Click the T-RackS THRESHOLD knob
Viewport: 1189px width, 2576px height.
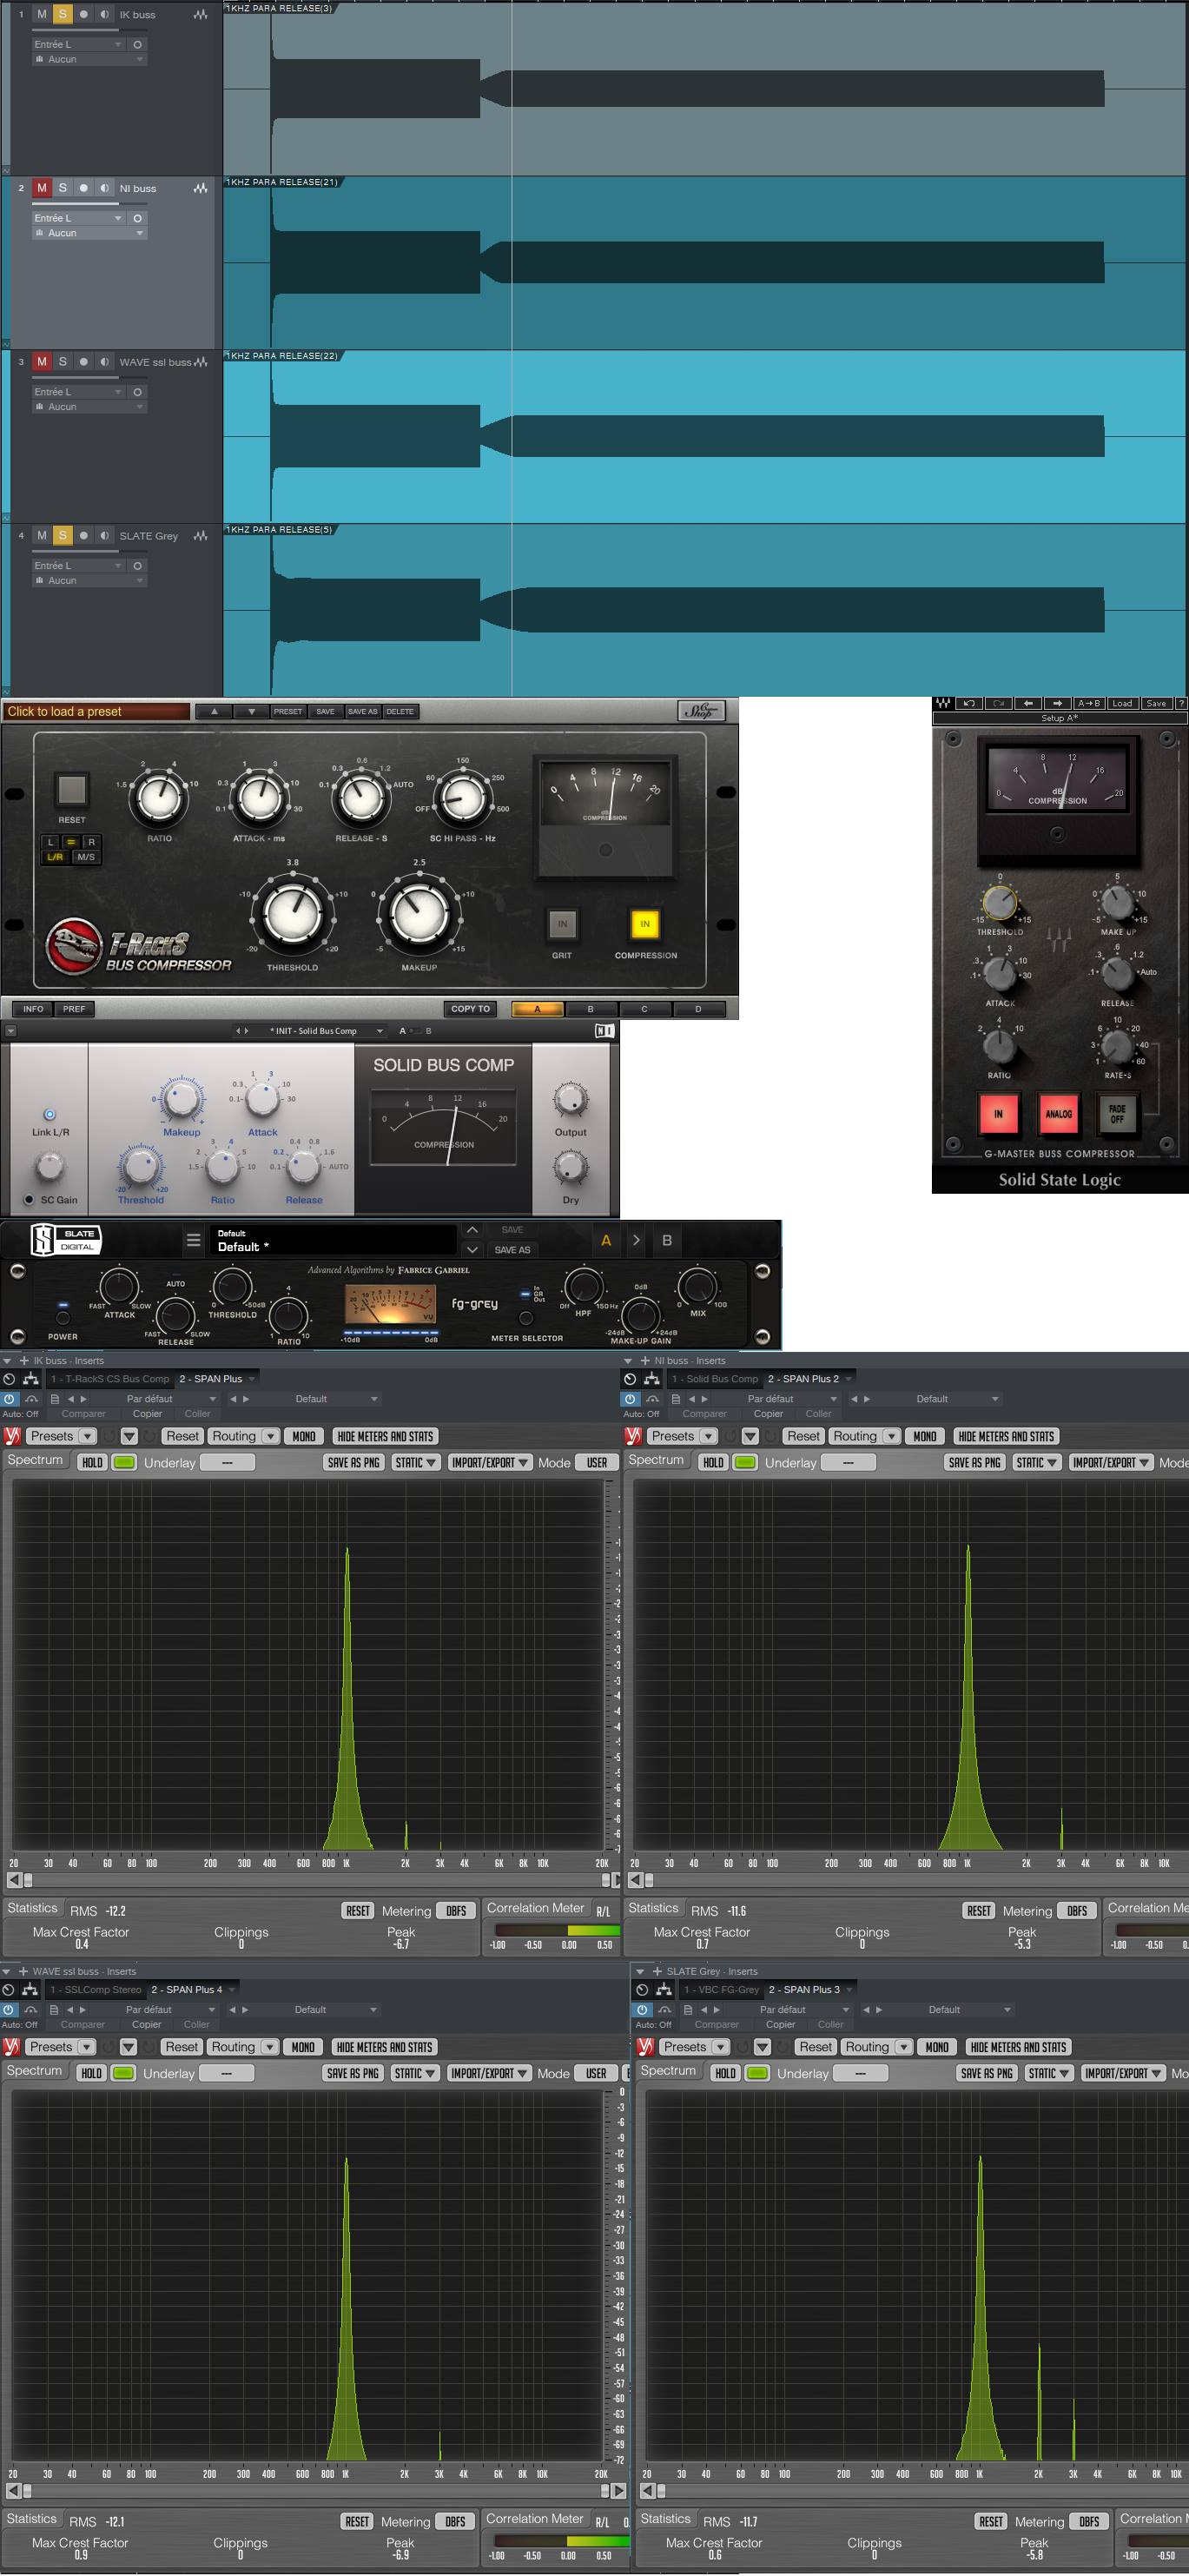(x=292, y=912)
